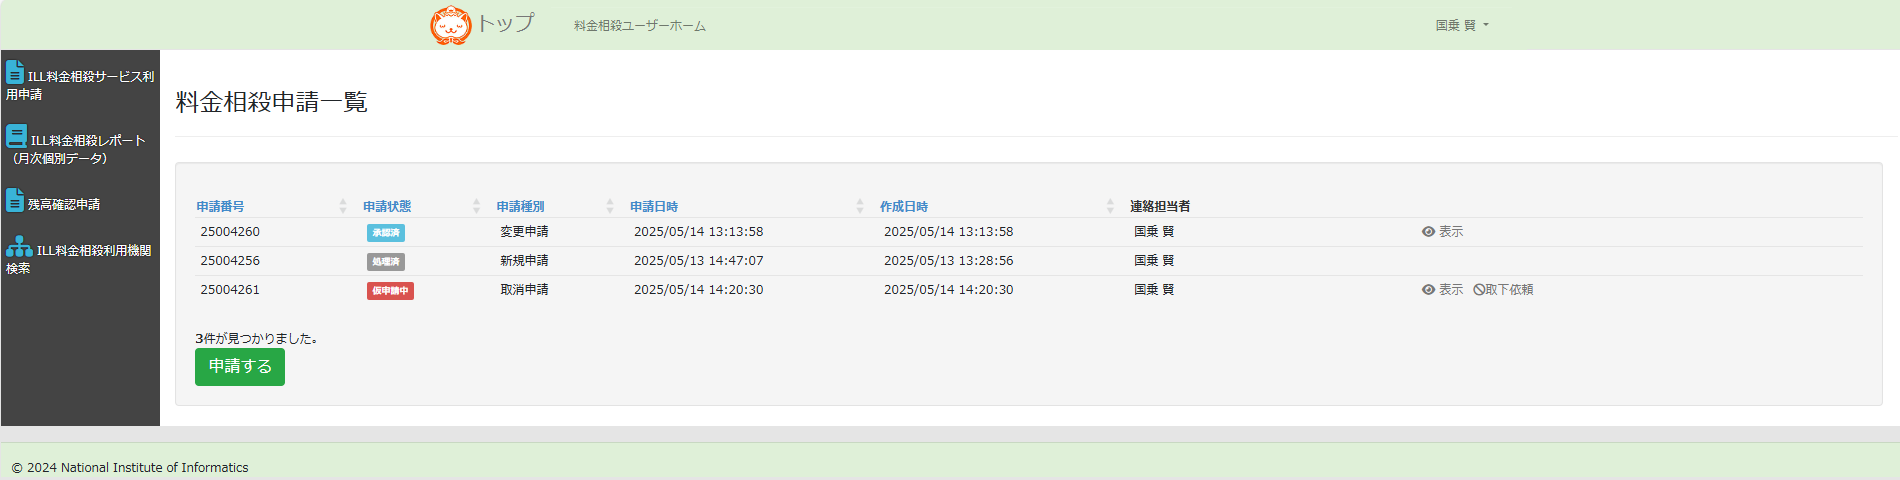Toggle the sort arrows next to 申請日時
The width and height of the screenshot is (1900, 480).
pos(860,206)
